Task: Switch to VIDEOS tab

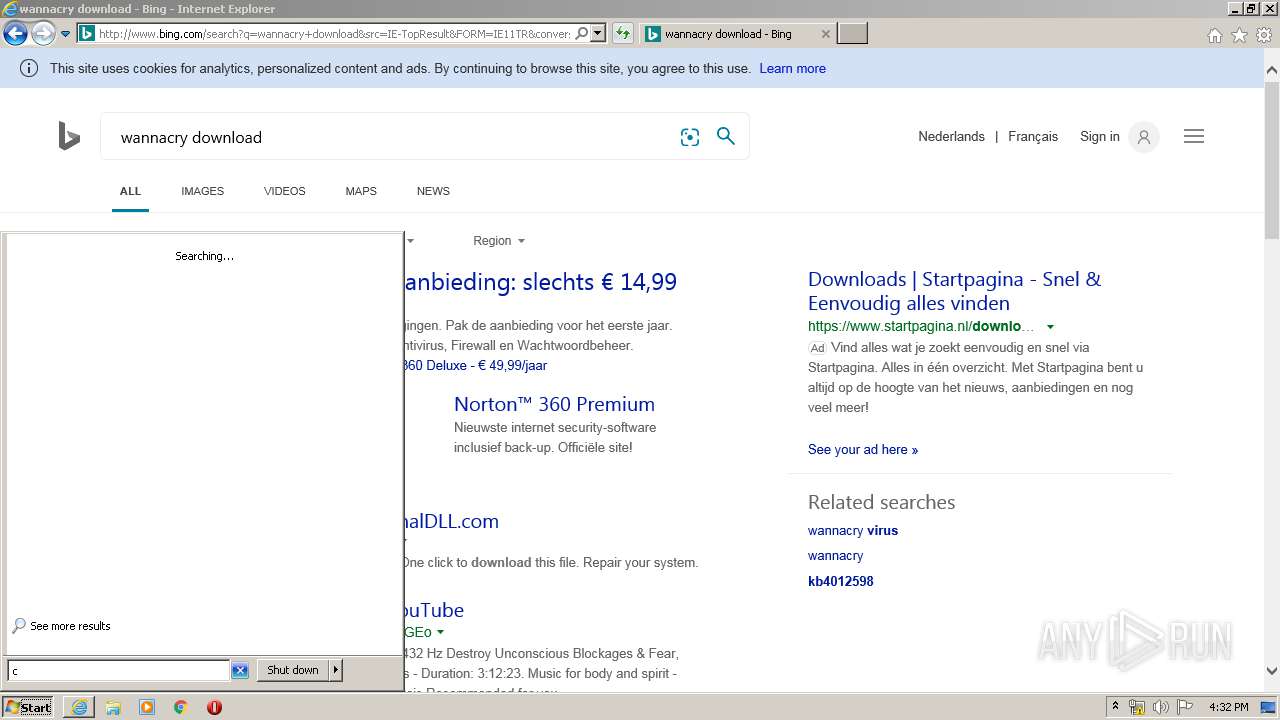Action: (x=285, y=191)
